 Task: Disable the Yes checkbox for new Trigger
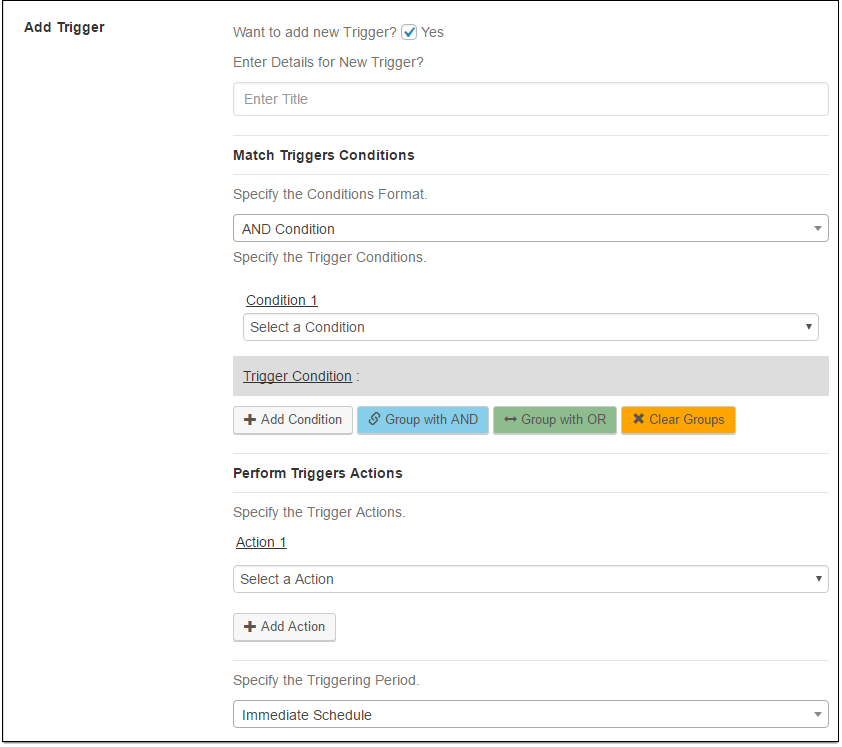409,31
